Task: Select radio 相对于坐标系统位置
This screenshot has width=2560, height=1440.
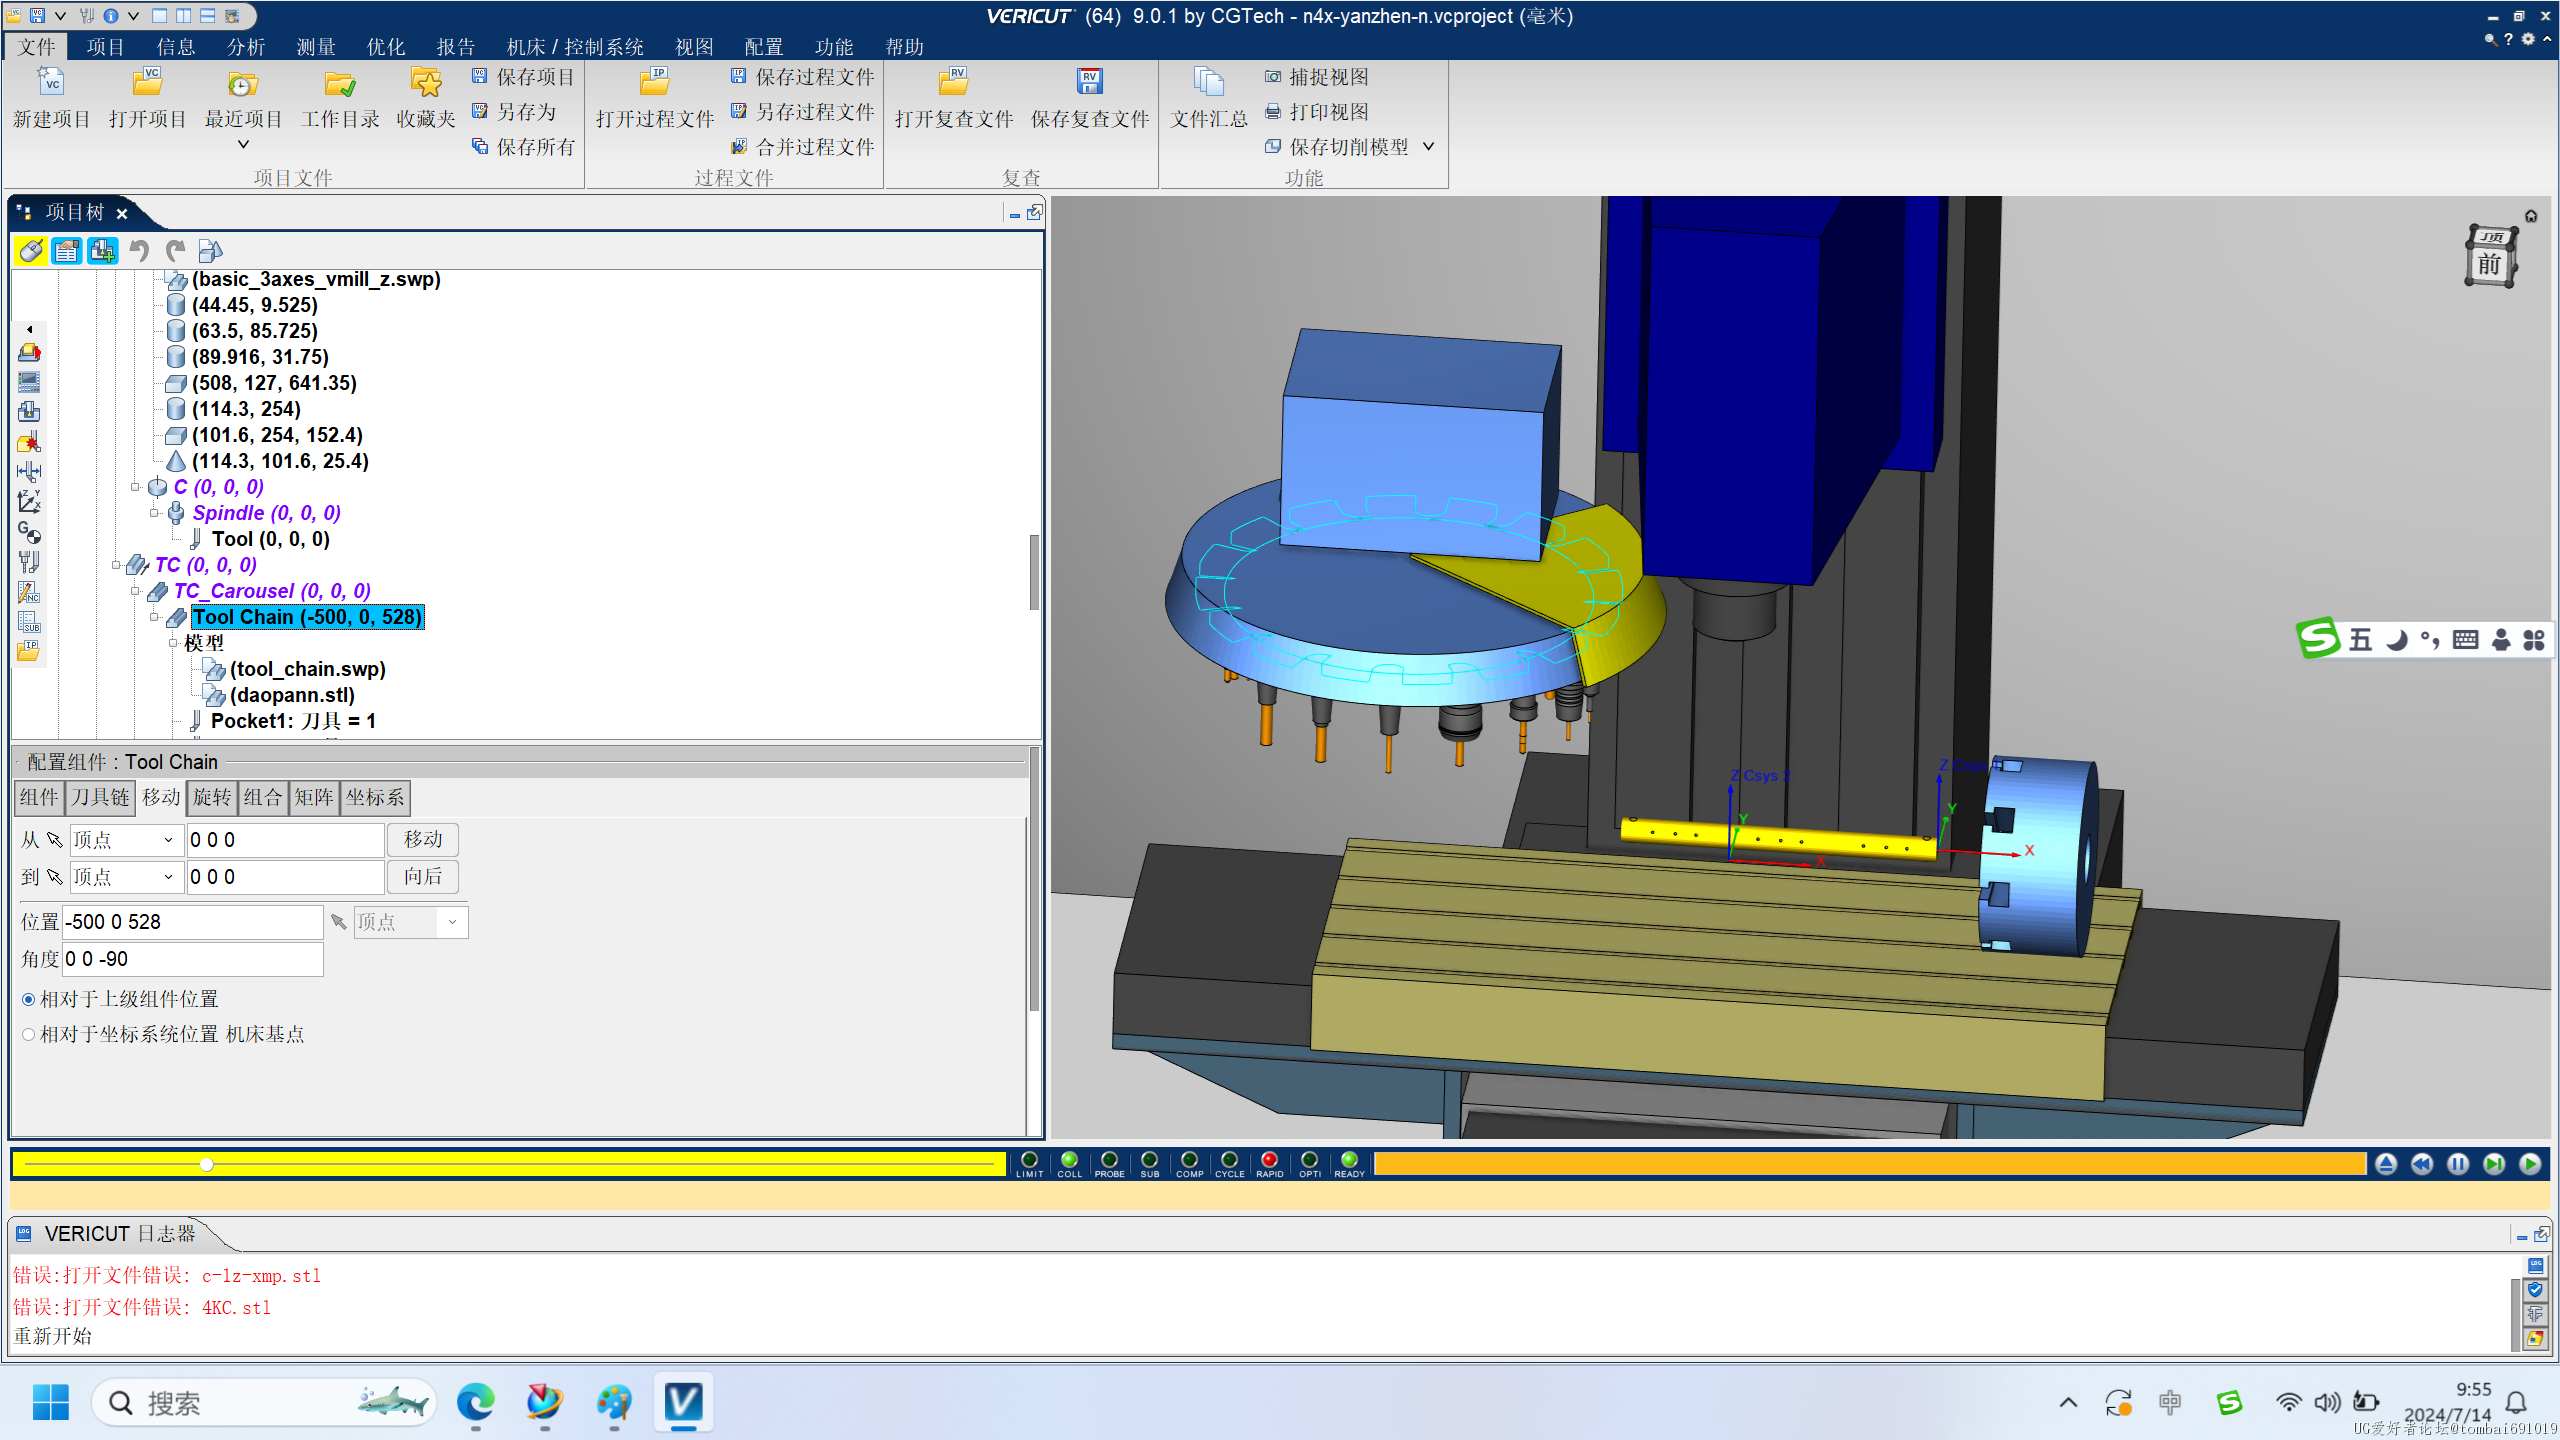Action: point(28,1034)
